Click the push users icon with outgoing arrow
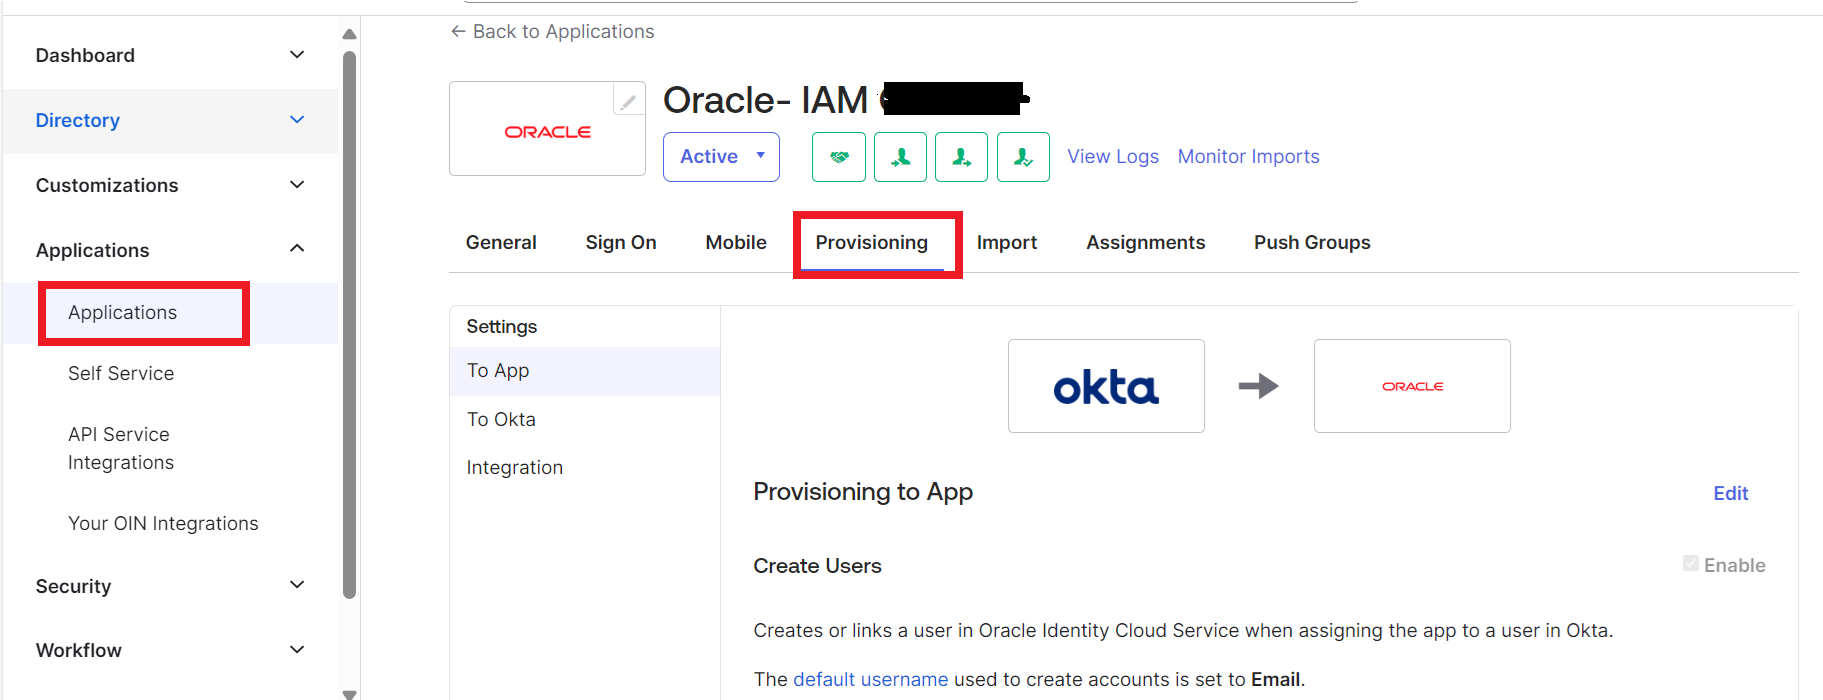 [x=962, y=157]
